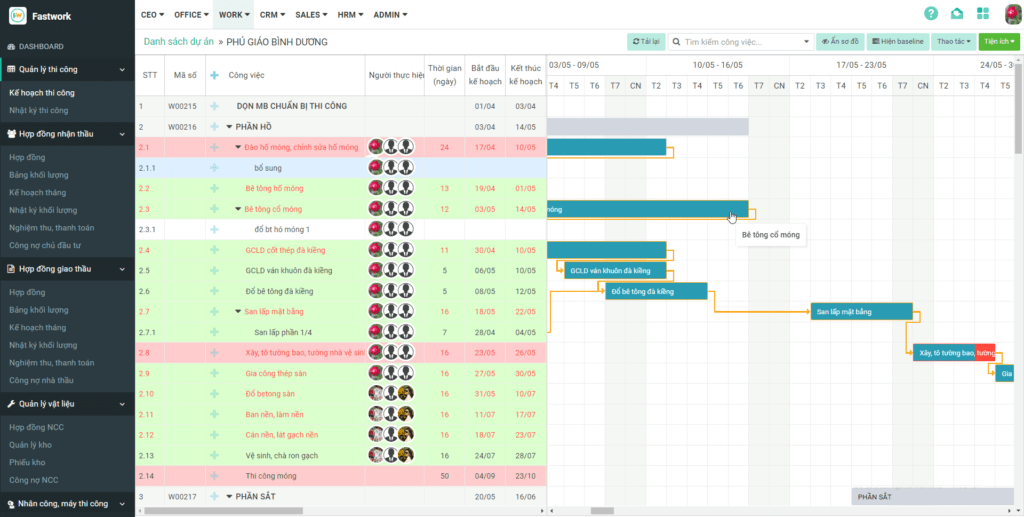Toggle Hiện baseline display
The height and width of the screenshot is (517, 1024).
point(898,42)
